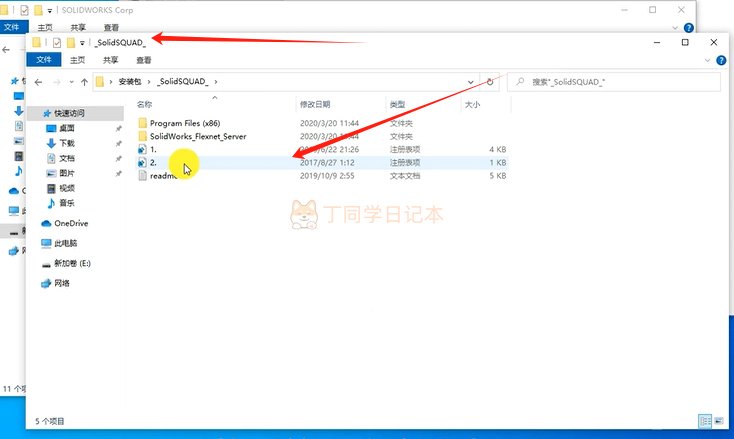734x439 pixels.
Task: Click 安装包 in address bar path
Action: [130, 82]
